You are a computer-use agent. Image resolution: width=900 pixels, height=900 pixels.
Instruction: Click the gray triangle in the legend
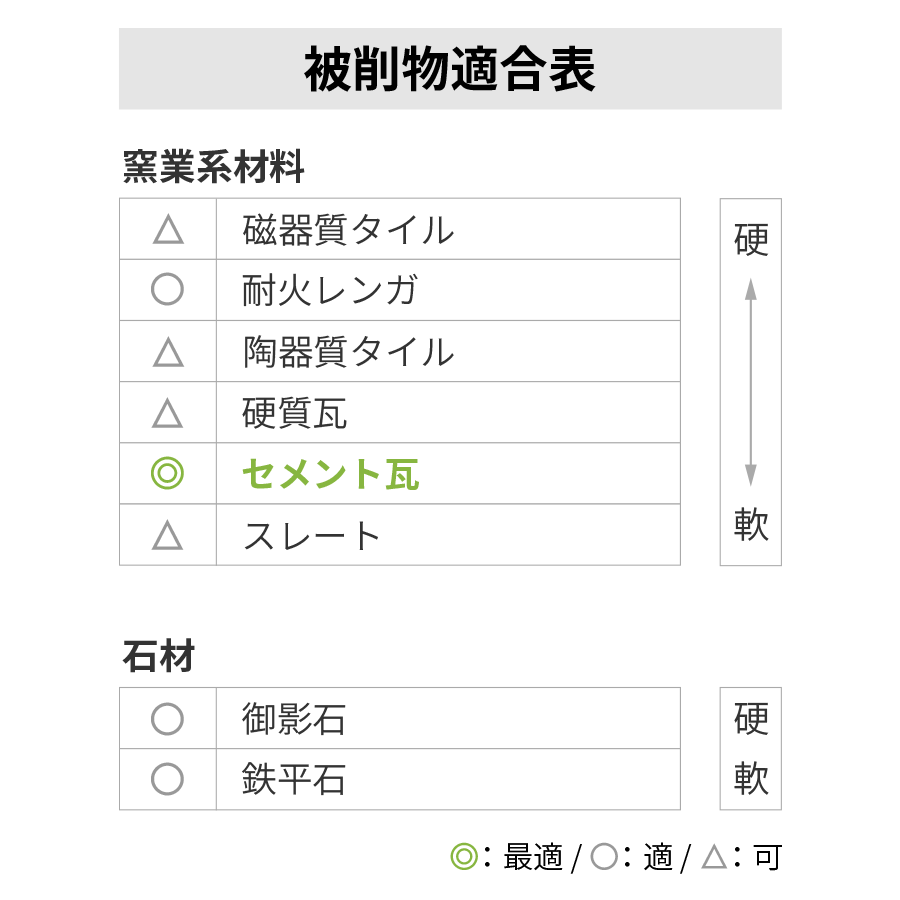coord(715,856)
